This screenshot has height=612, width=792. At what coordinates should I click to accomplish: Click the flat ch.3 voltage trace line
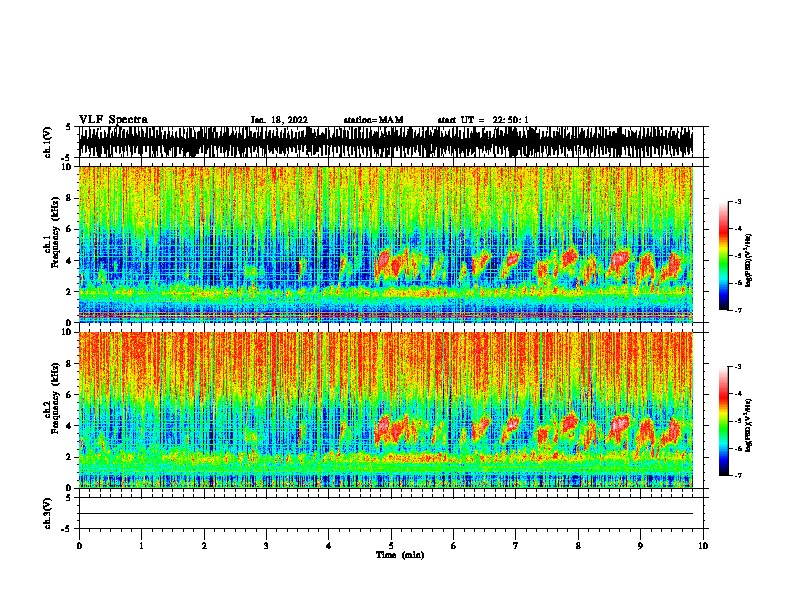[386, 514]
